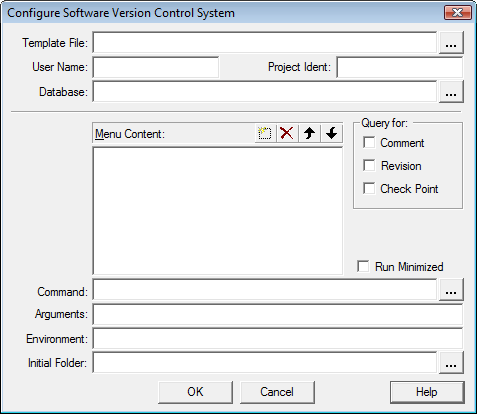Focus the User Name field
Image resolution: width=477 pixels, height=414 pixels.
[x=156, y=67]
